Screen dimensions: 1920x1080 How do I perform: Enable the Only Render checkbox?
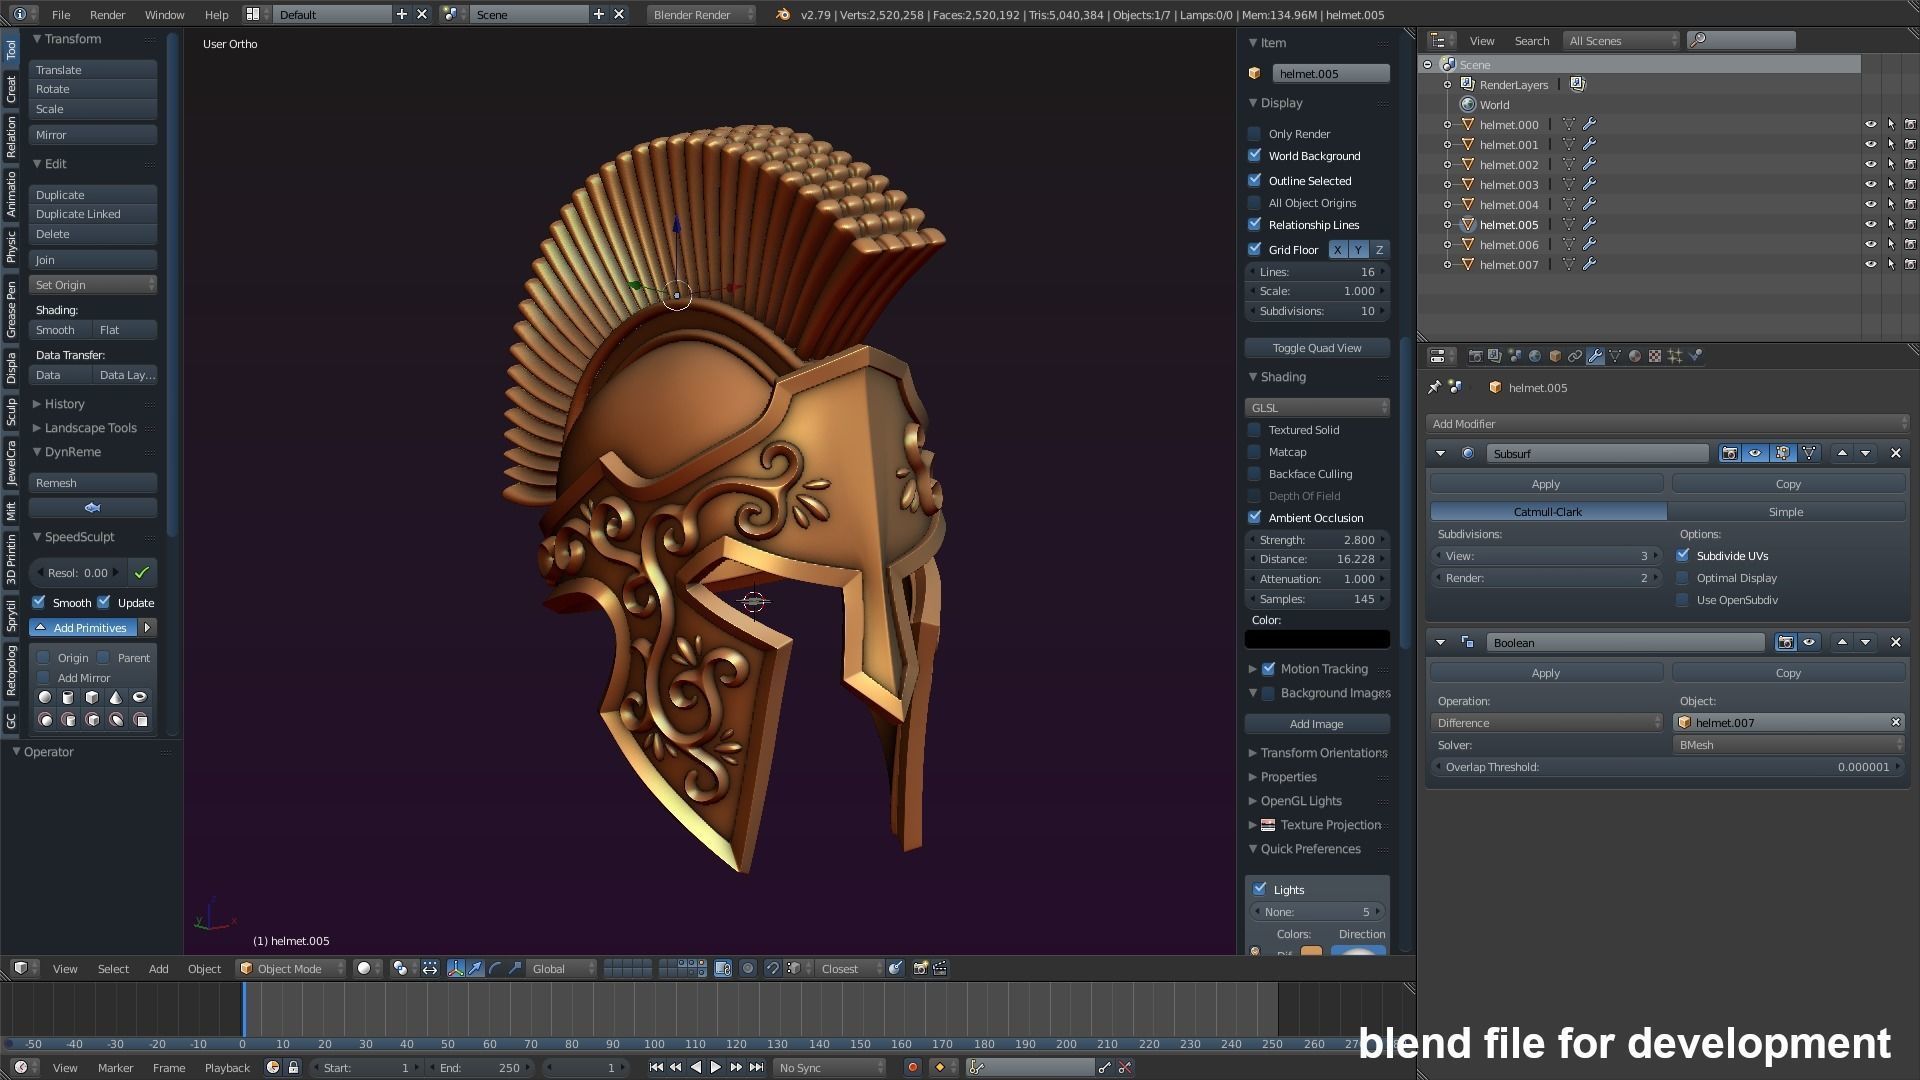click(1254, 133)
